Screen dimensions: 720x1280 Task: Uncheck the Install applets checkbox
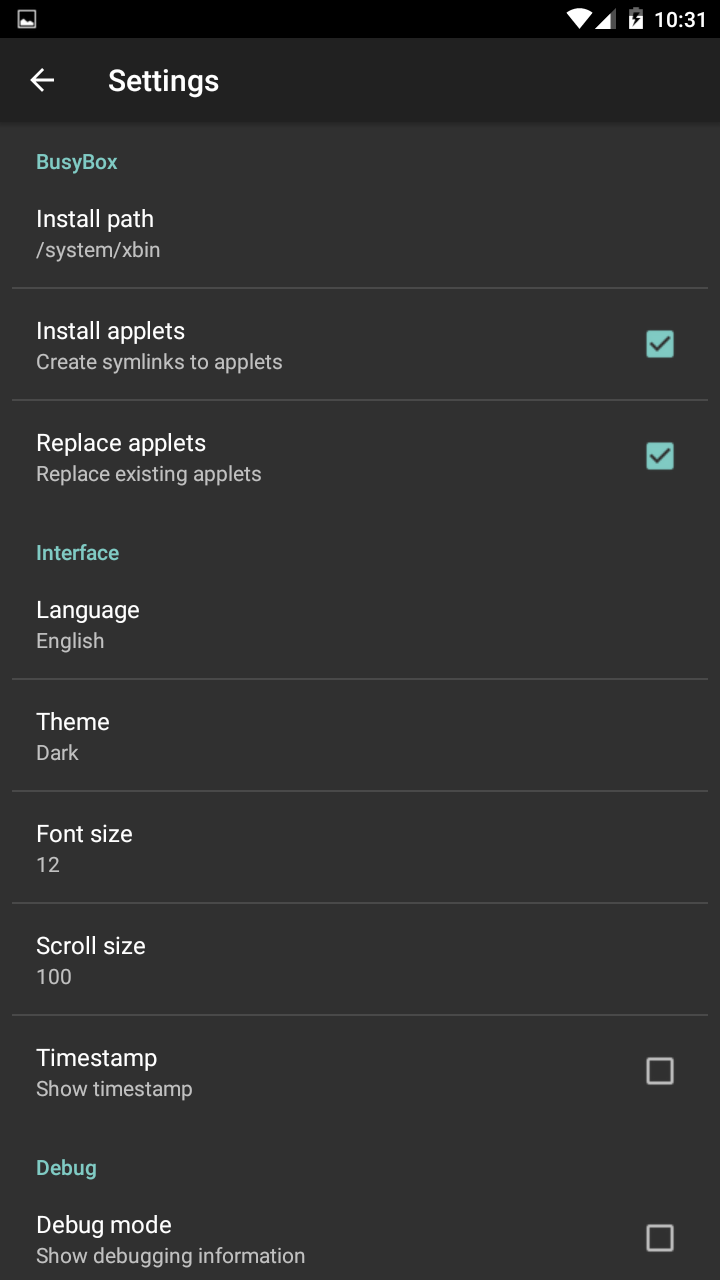(660, 344)
